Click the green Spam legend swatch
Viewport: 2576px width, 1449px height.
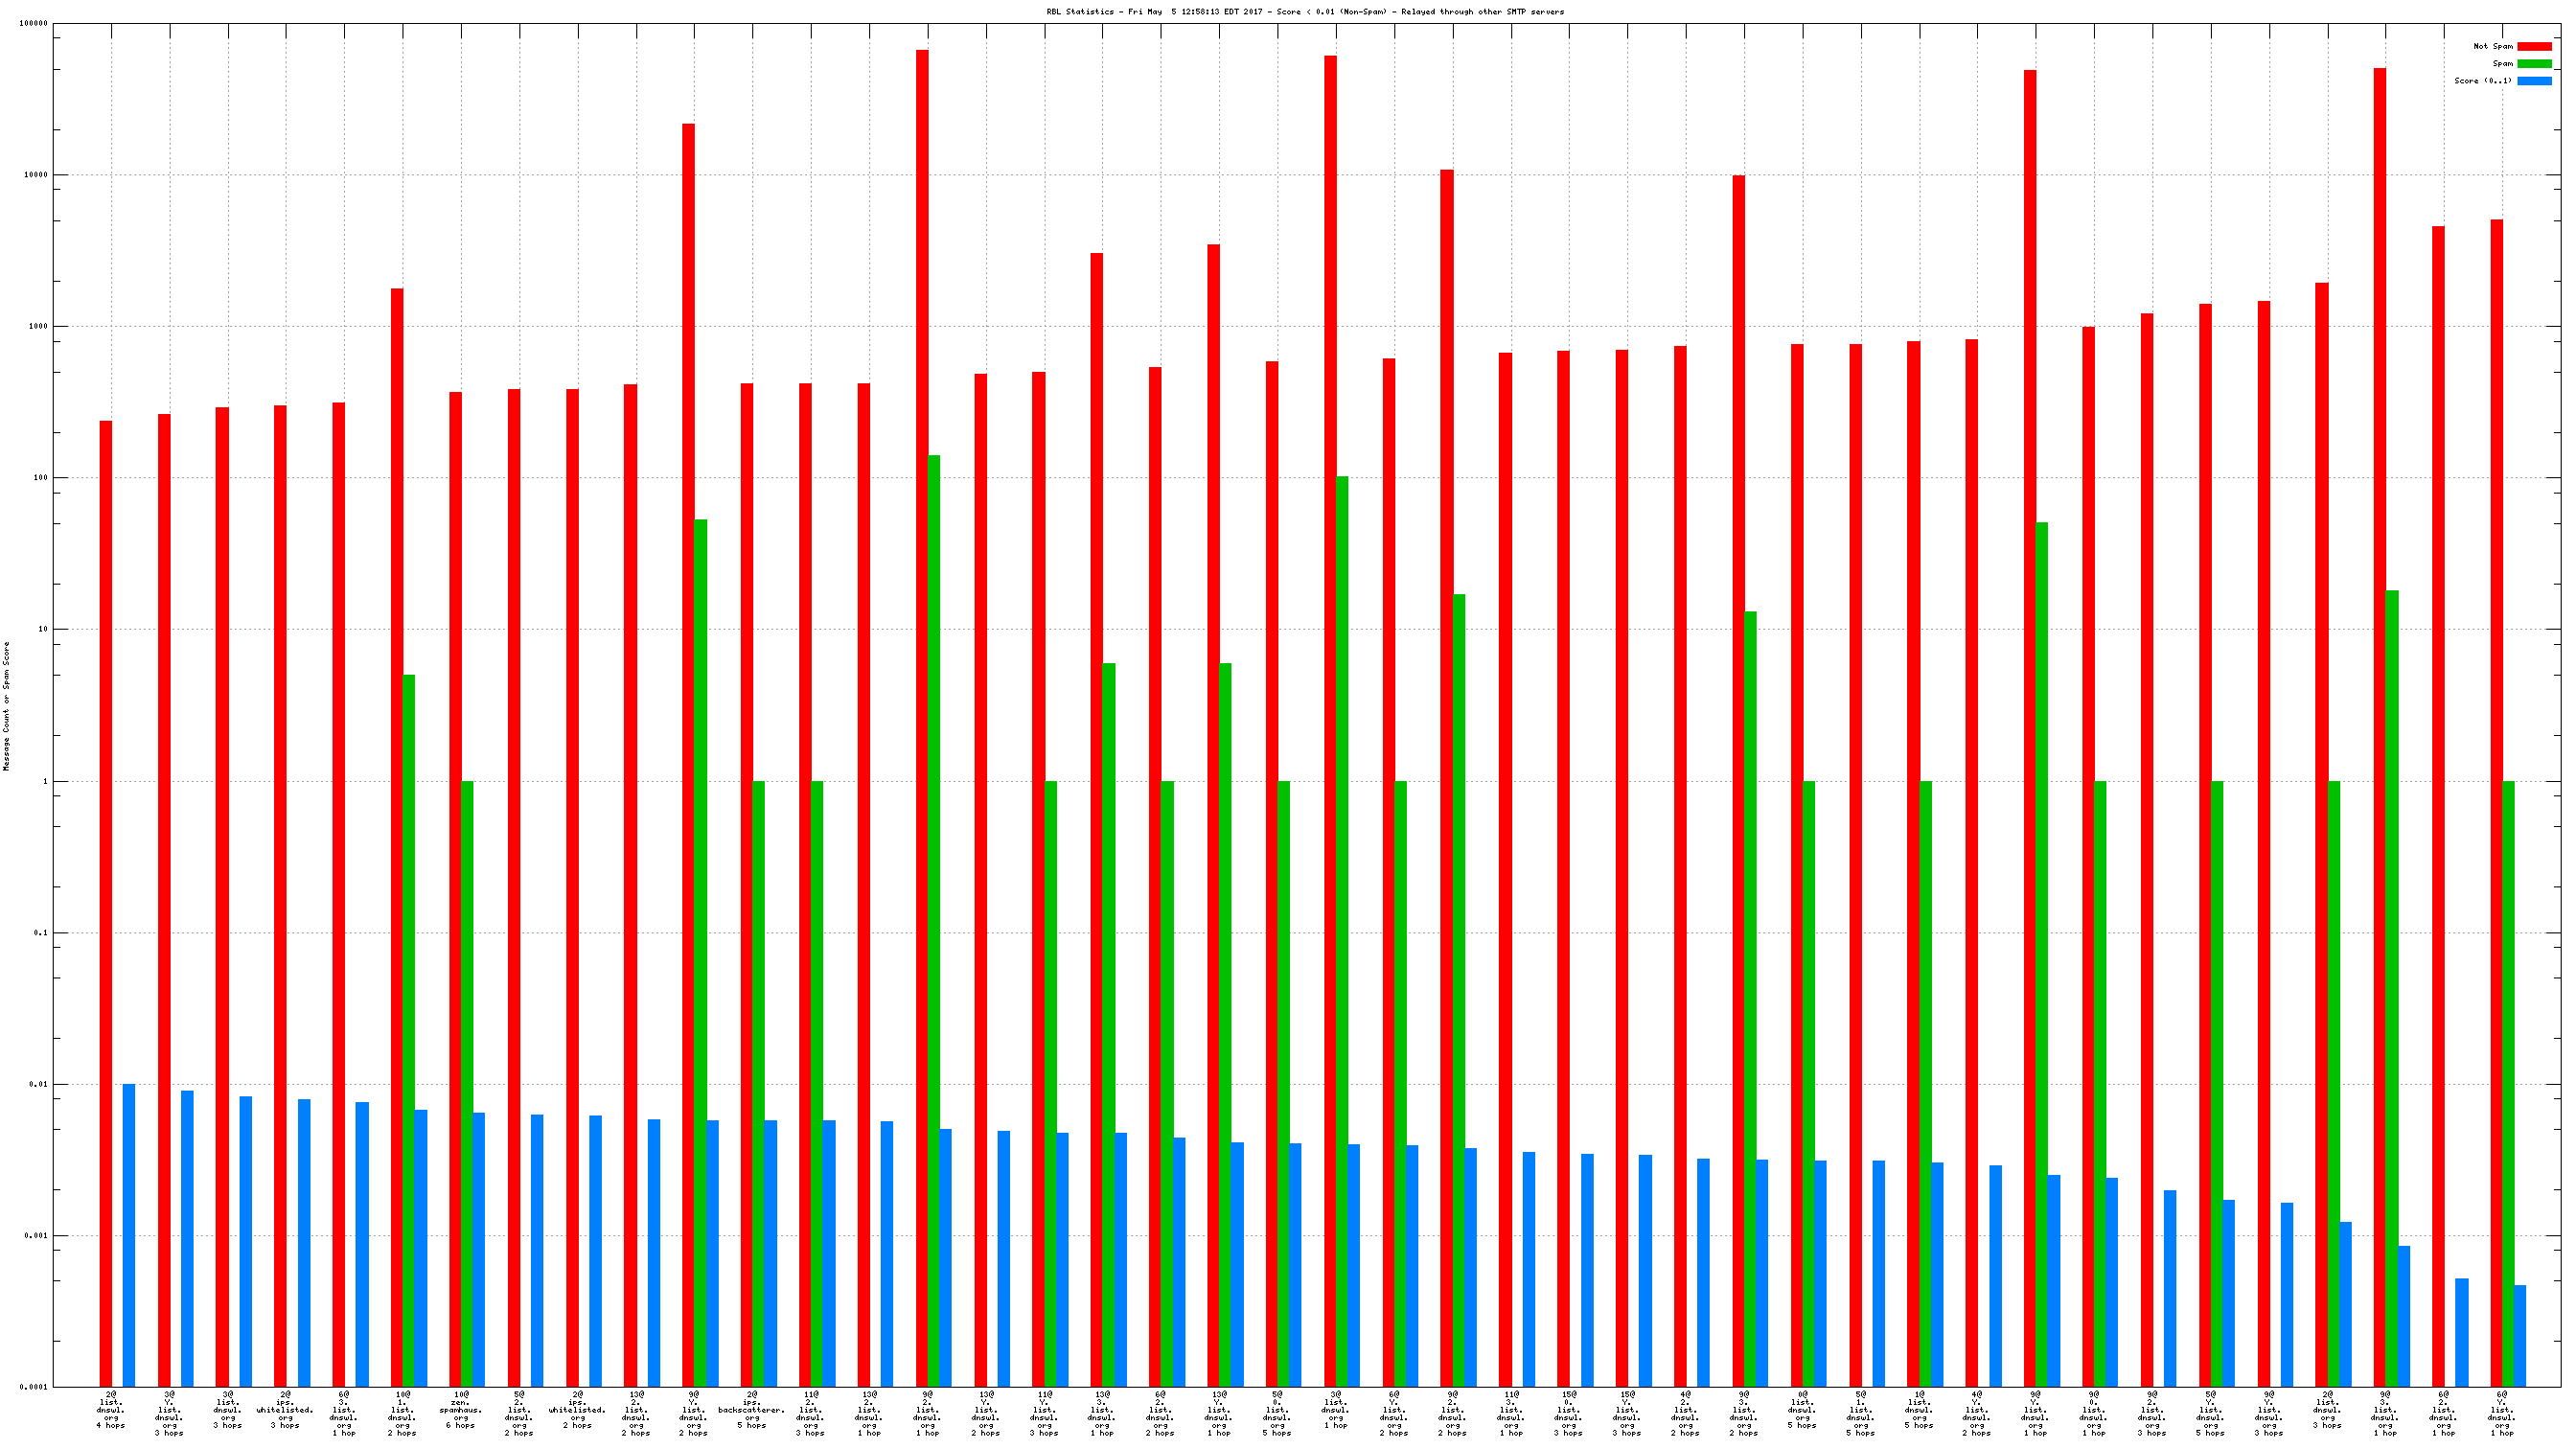pyautogui.click(x=2533, y=63)
